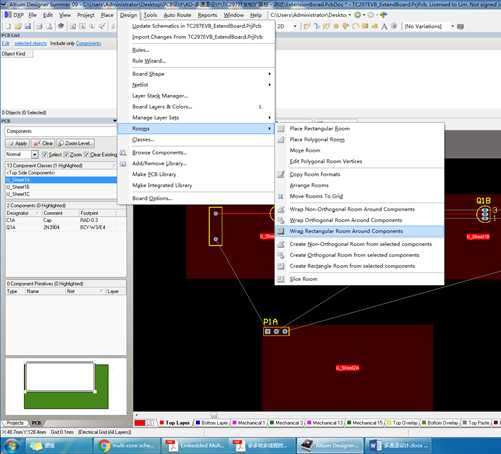Open the Tools menu
This screenshot has width=501, height=454.
coord(150,15)
